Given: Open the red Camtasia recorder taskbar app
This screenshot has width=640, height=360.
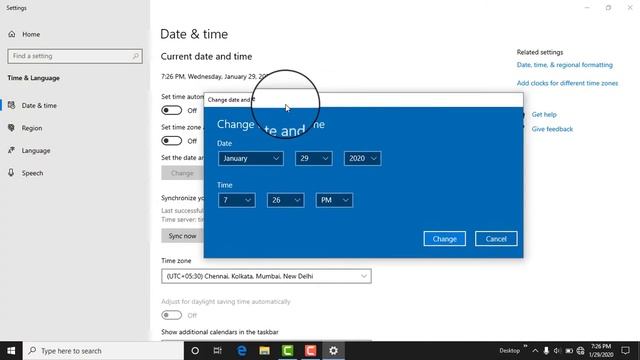Looking at the screenshot, I should click(310, 351).
